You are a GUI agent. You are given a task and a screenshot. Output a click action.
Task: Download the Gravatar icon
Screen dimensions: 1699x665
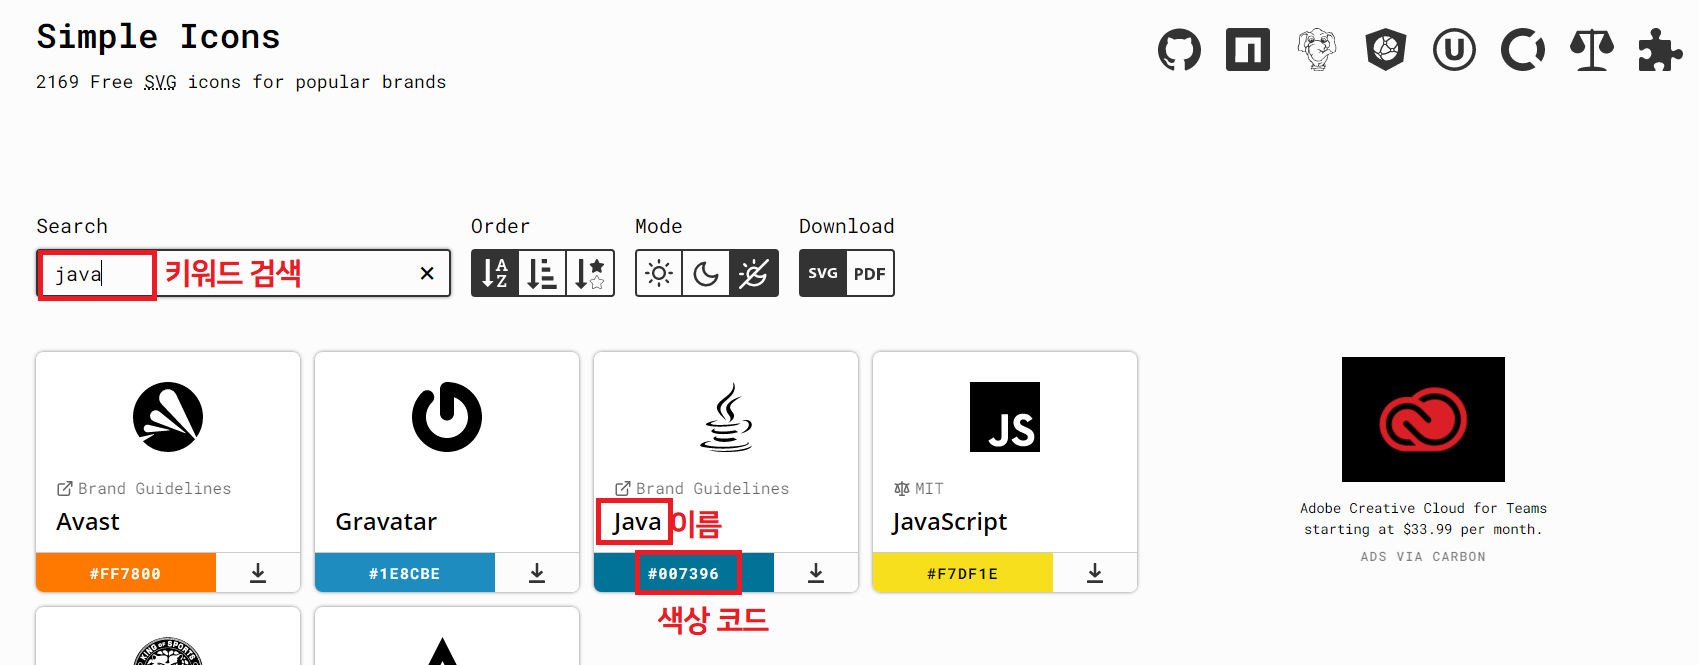(x=537, y=573)
